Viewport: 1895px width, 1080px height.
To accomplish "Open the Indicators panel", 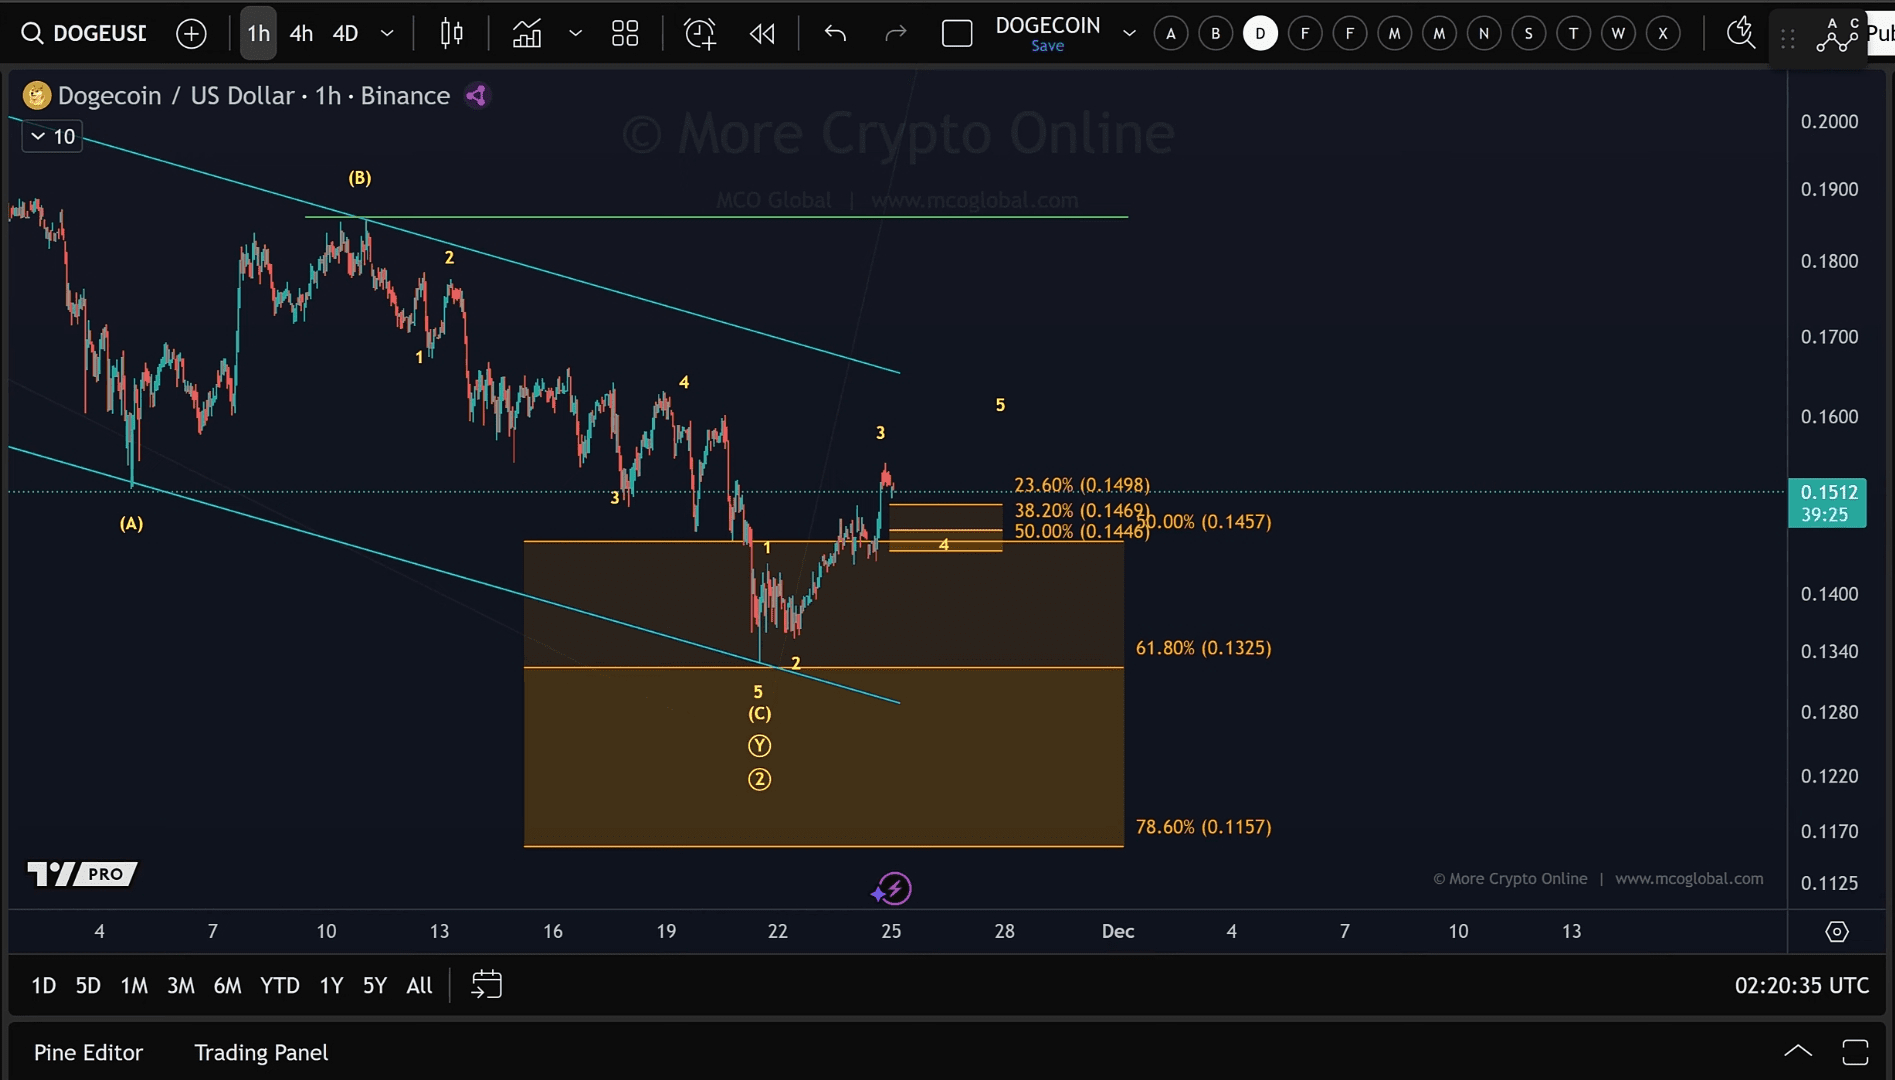I will click(x=527, y=34).
